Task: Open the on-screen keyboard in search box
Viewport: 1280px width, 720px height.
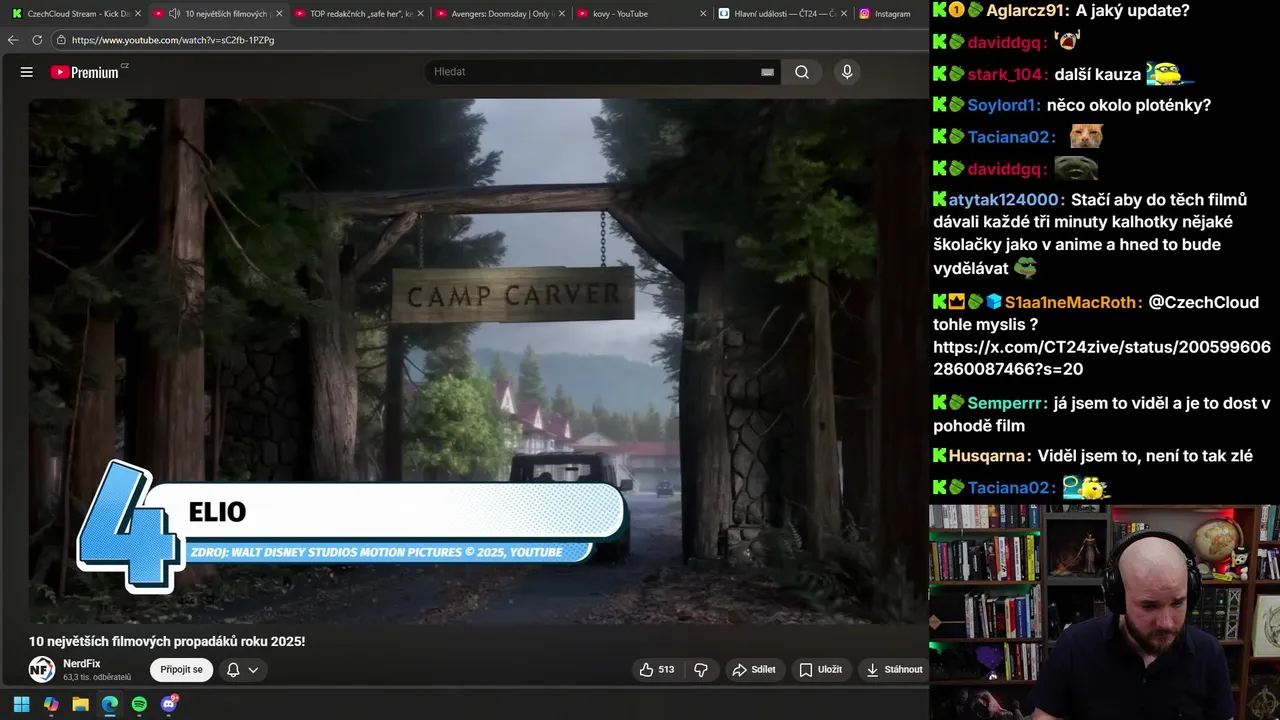Action: coord(767,72)
